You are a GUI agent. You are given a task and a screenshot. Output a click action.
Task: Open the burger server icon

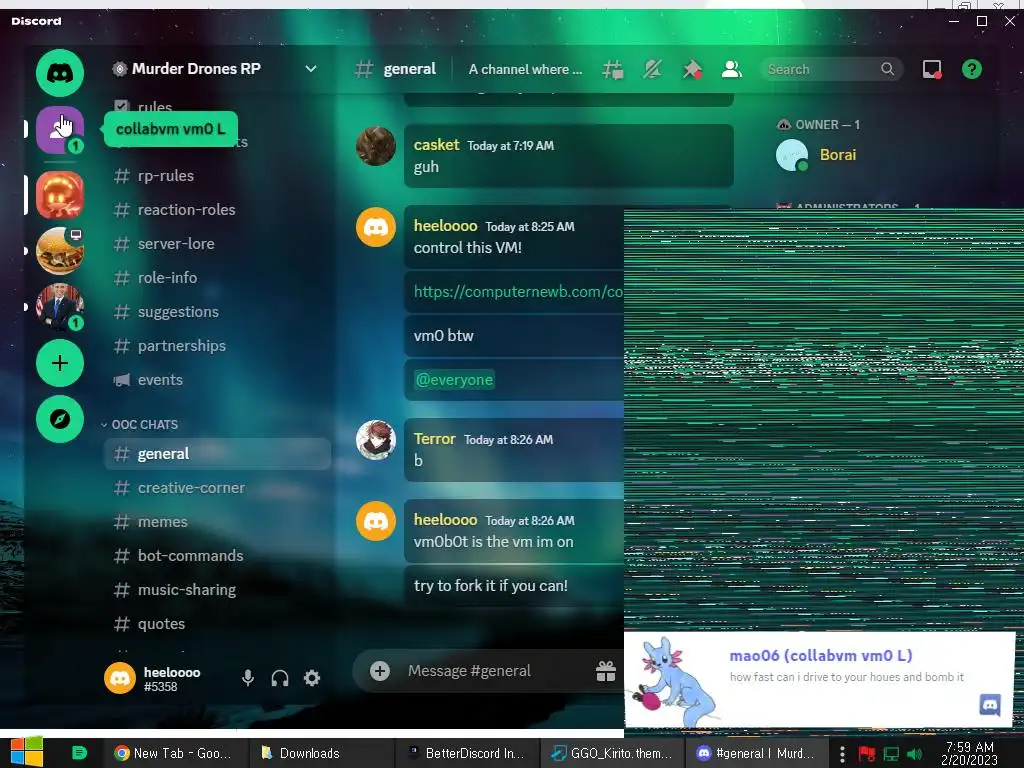[59, 251]
